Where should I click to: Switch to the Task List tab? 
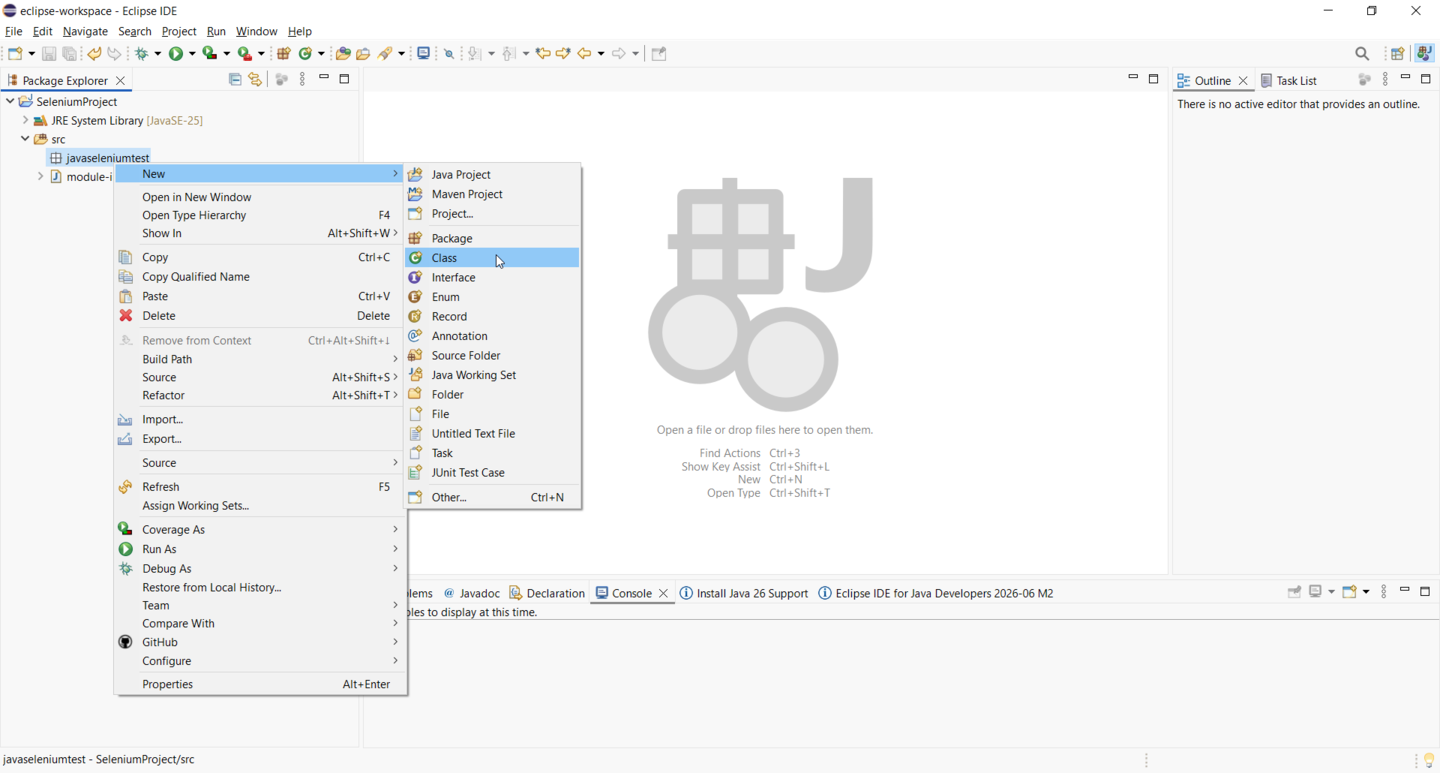(x=1290, y=81)
